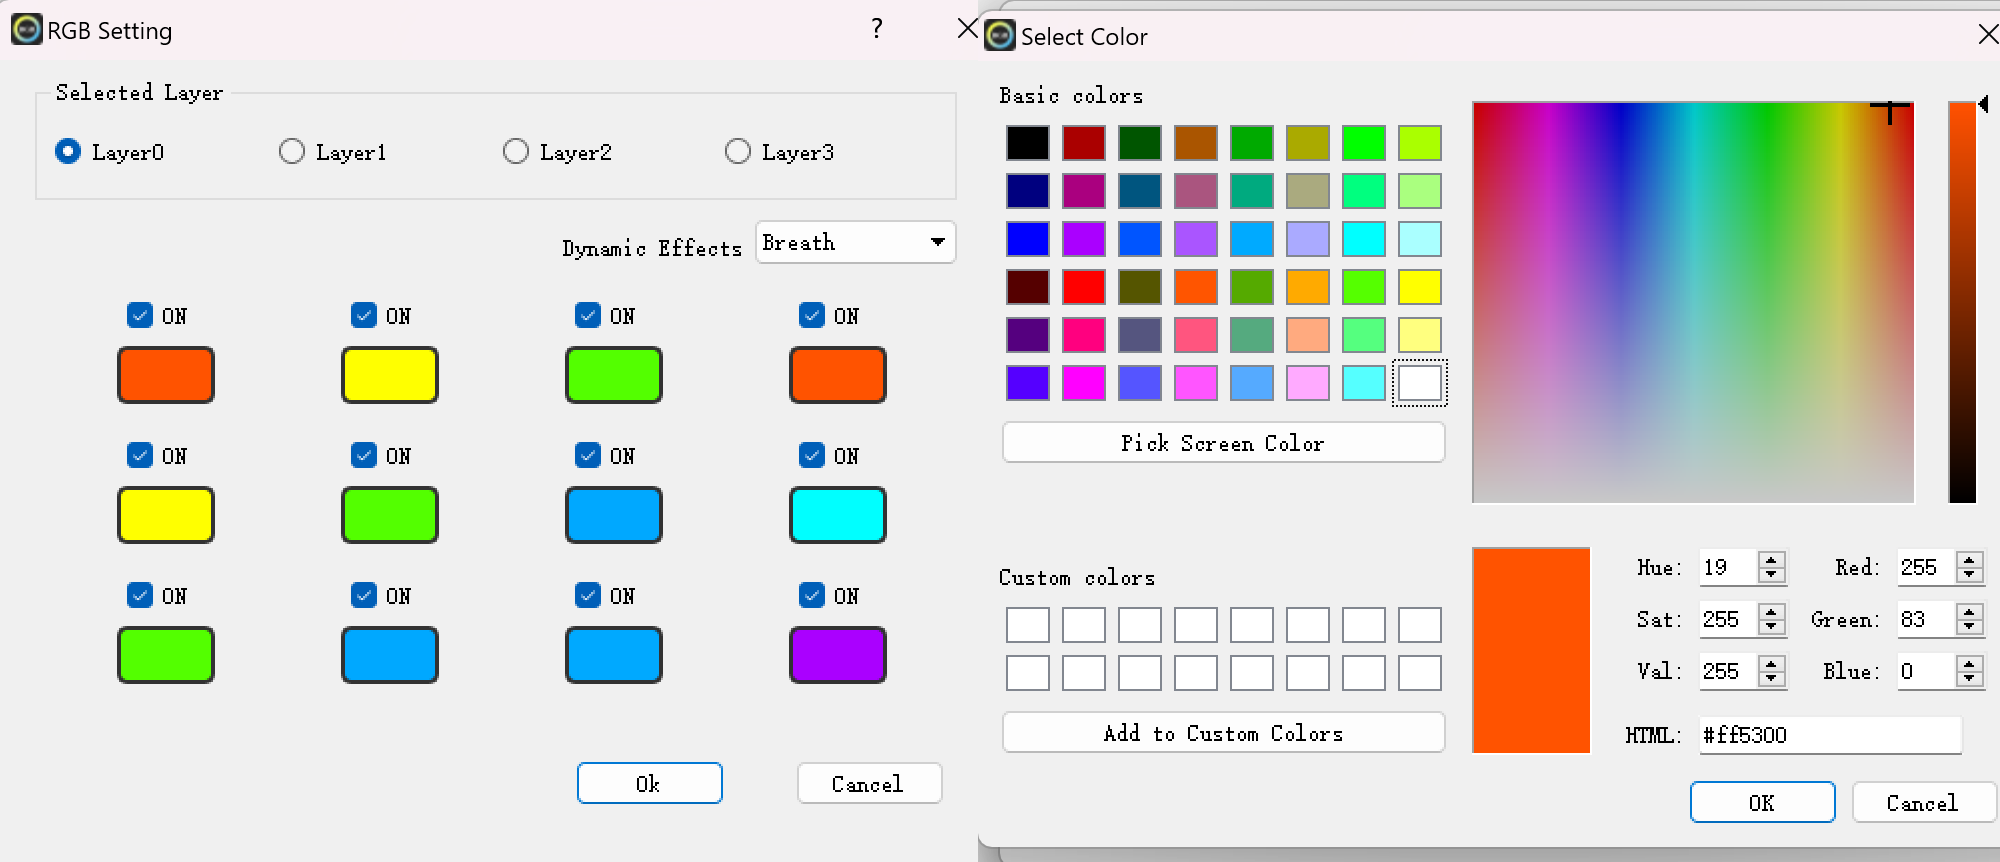
Task: Choose pure yellow in Basic colors
Action: click(1420, 287)
